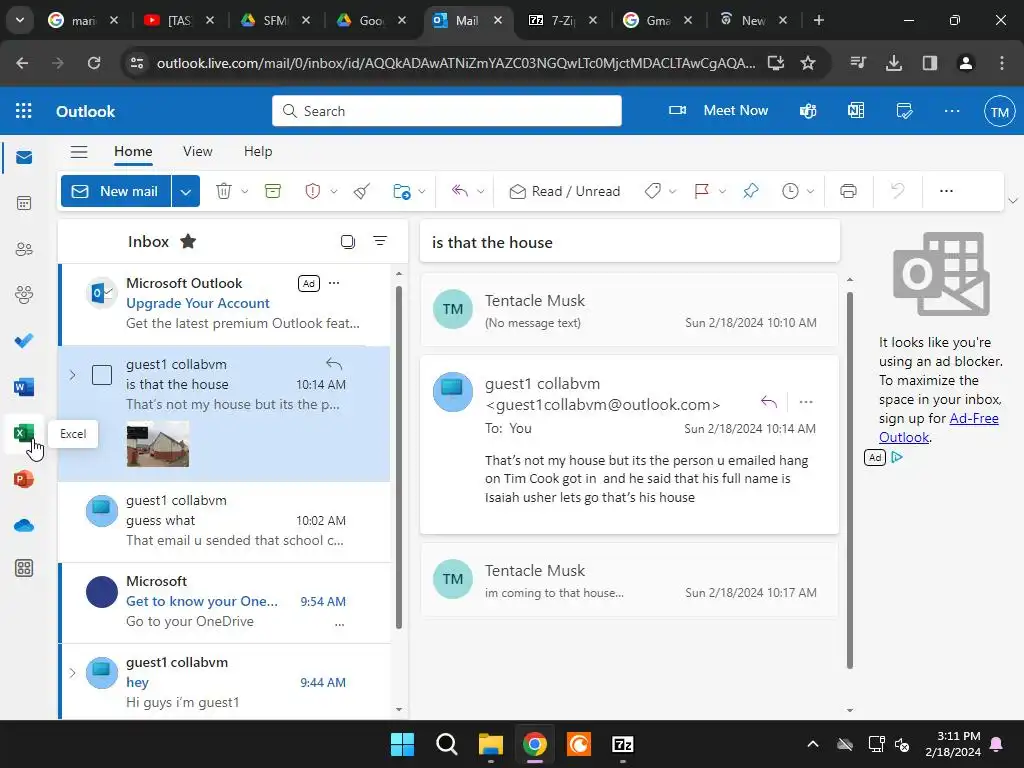
Task: Launch Excel from the sidebar
Action: (24, 433)
